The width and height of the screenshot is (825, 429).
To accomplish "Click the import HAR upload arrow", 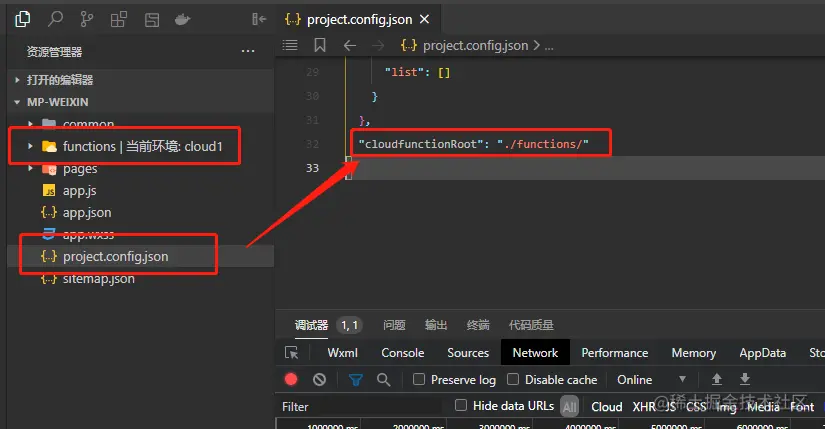I will (x=717, y=379).
